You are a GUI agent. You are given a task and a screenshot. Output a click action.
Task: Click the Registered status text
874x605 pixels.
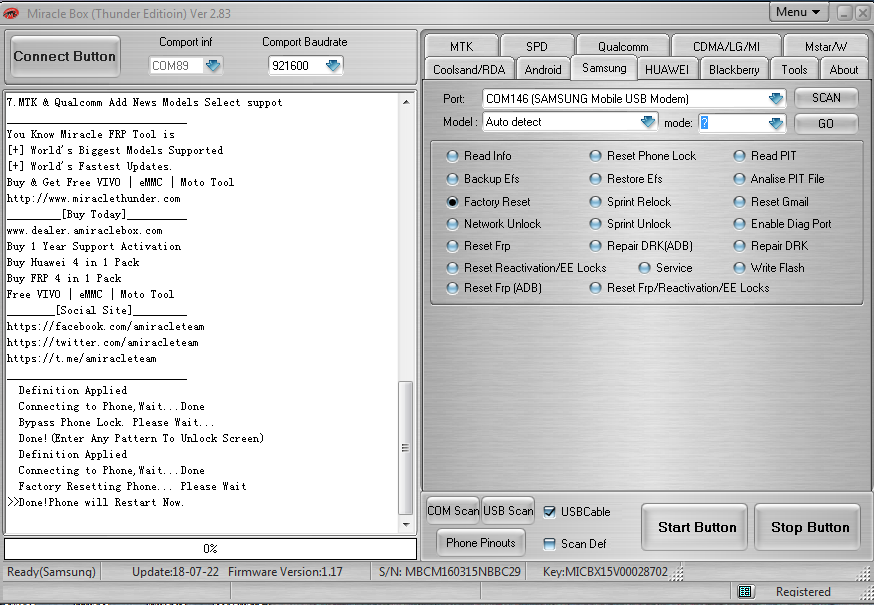(x=803, y=592)
